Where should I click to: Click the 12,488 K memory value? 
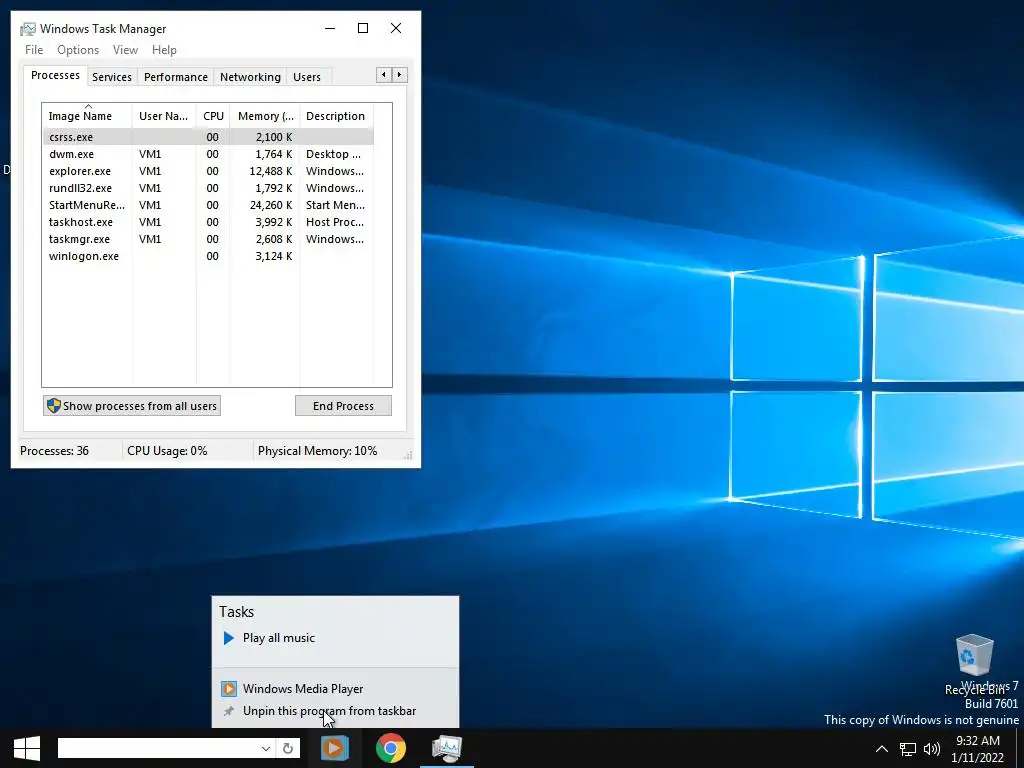click(x=270, y=171)
